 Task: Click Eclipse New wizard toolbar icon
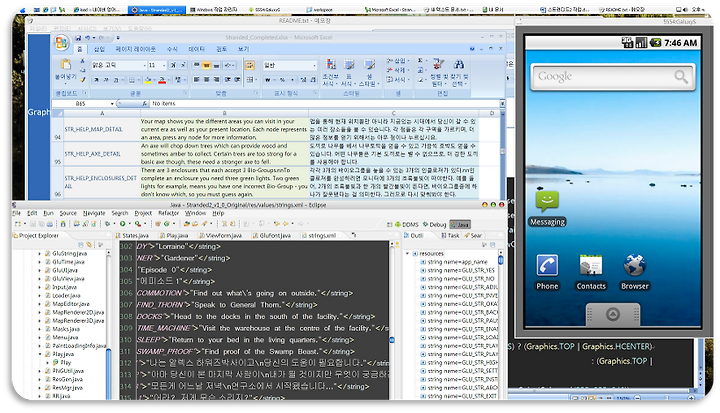(18, 224)
